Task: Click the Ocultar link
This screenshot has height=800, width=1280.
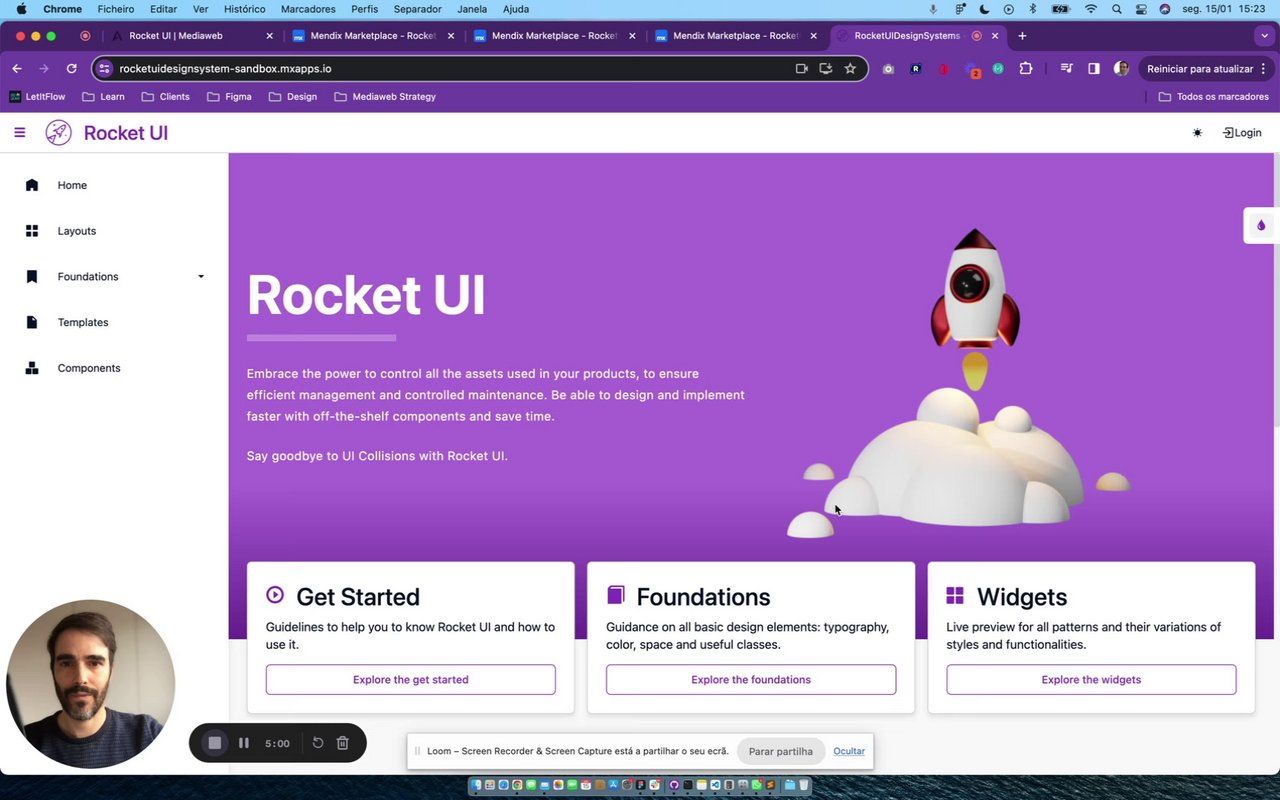Action: (x=849, y=751)
